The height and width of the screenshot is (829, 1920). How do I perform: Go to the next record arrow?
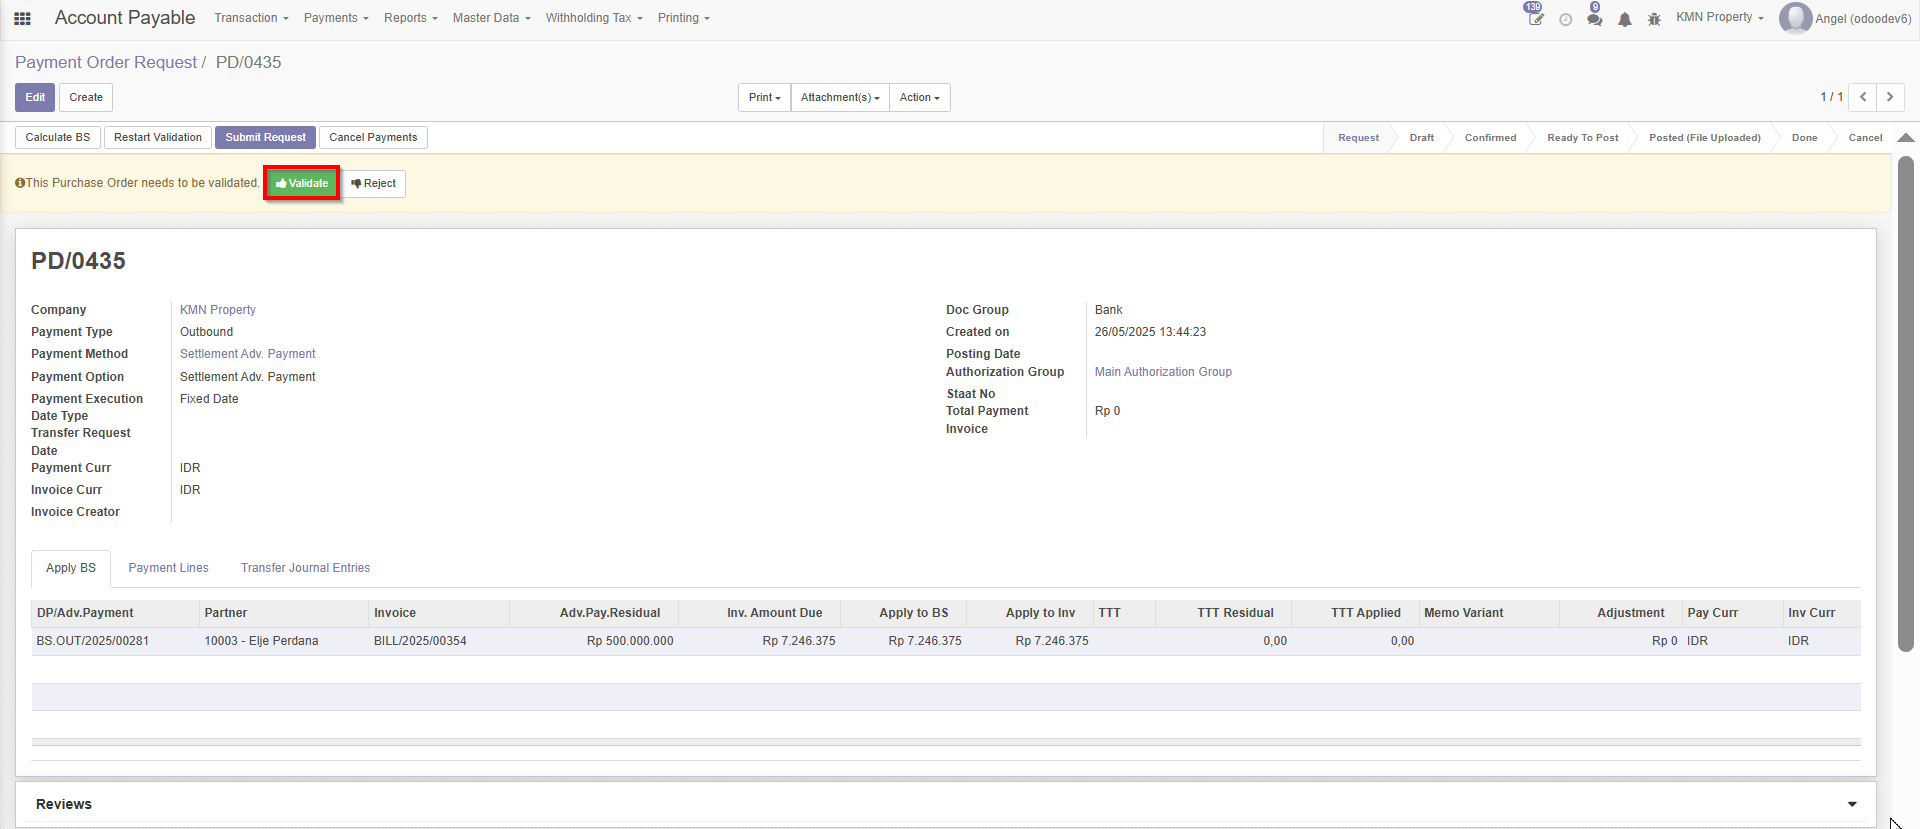(x=1890, y=97)
